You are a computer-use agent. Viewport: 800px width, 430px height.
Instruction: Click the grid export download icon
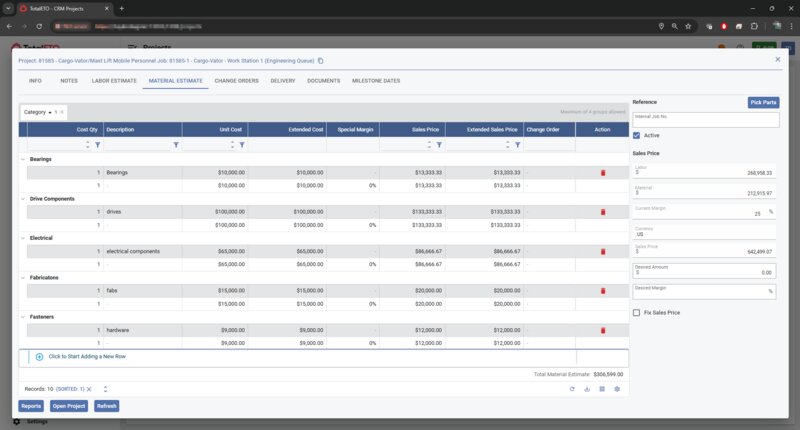click(586, 389)
